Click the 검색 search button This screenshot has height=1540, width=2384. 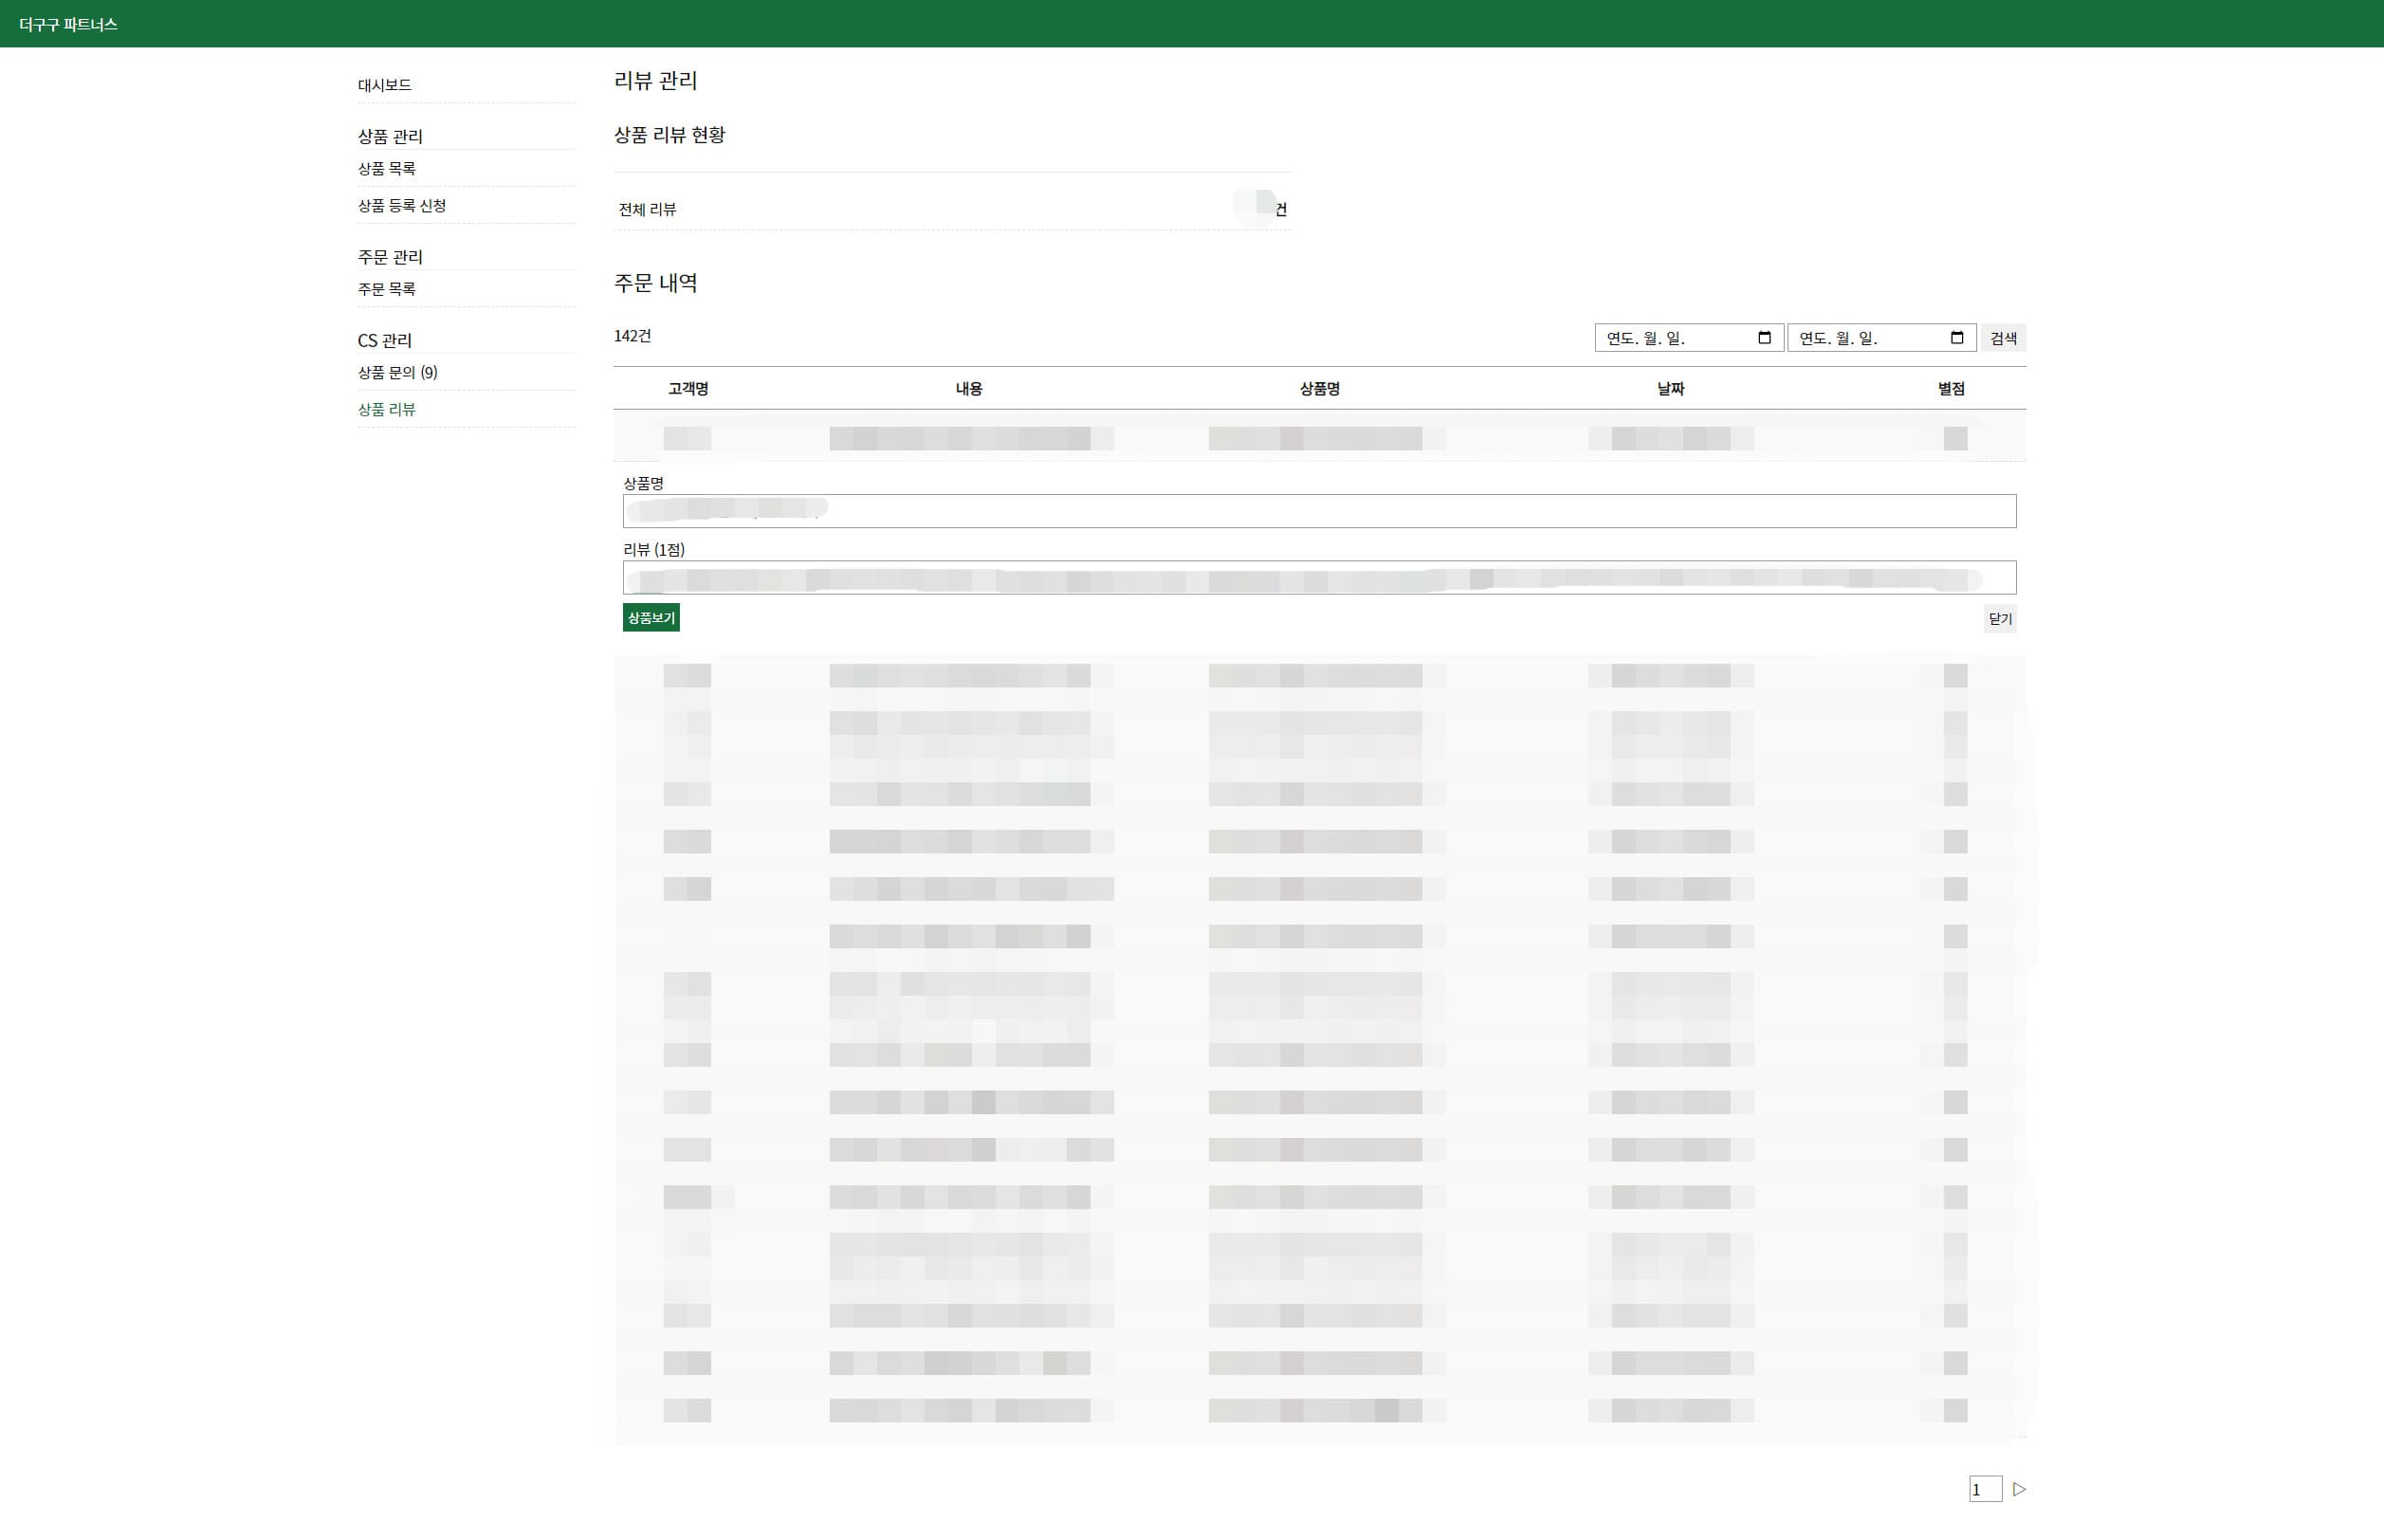(2003, 338)
